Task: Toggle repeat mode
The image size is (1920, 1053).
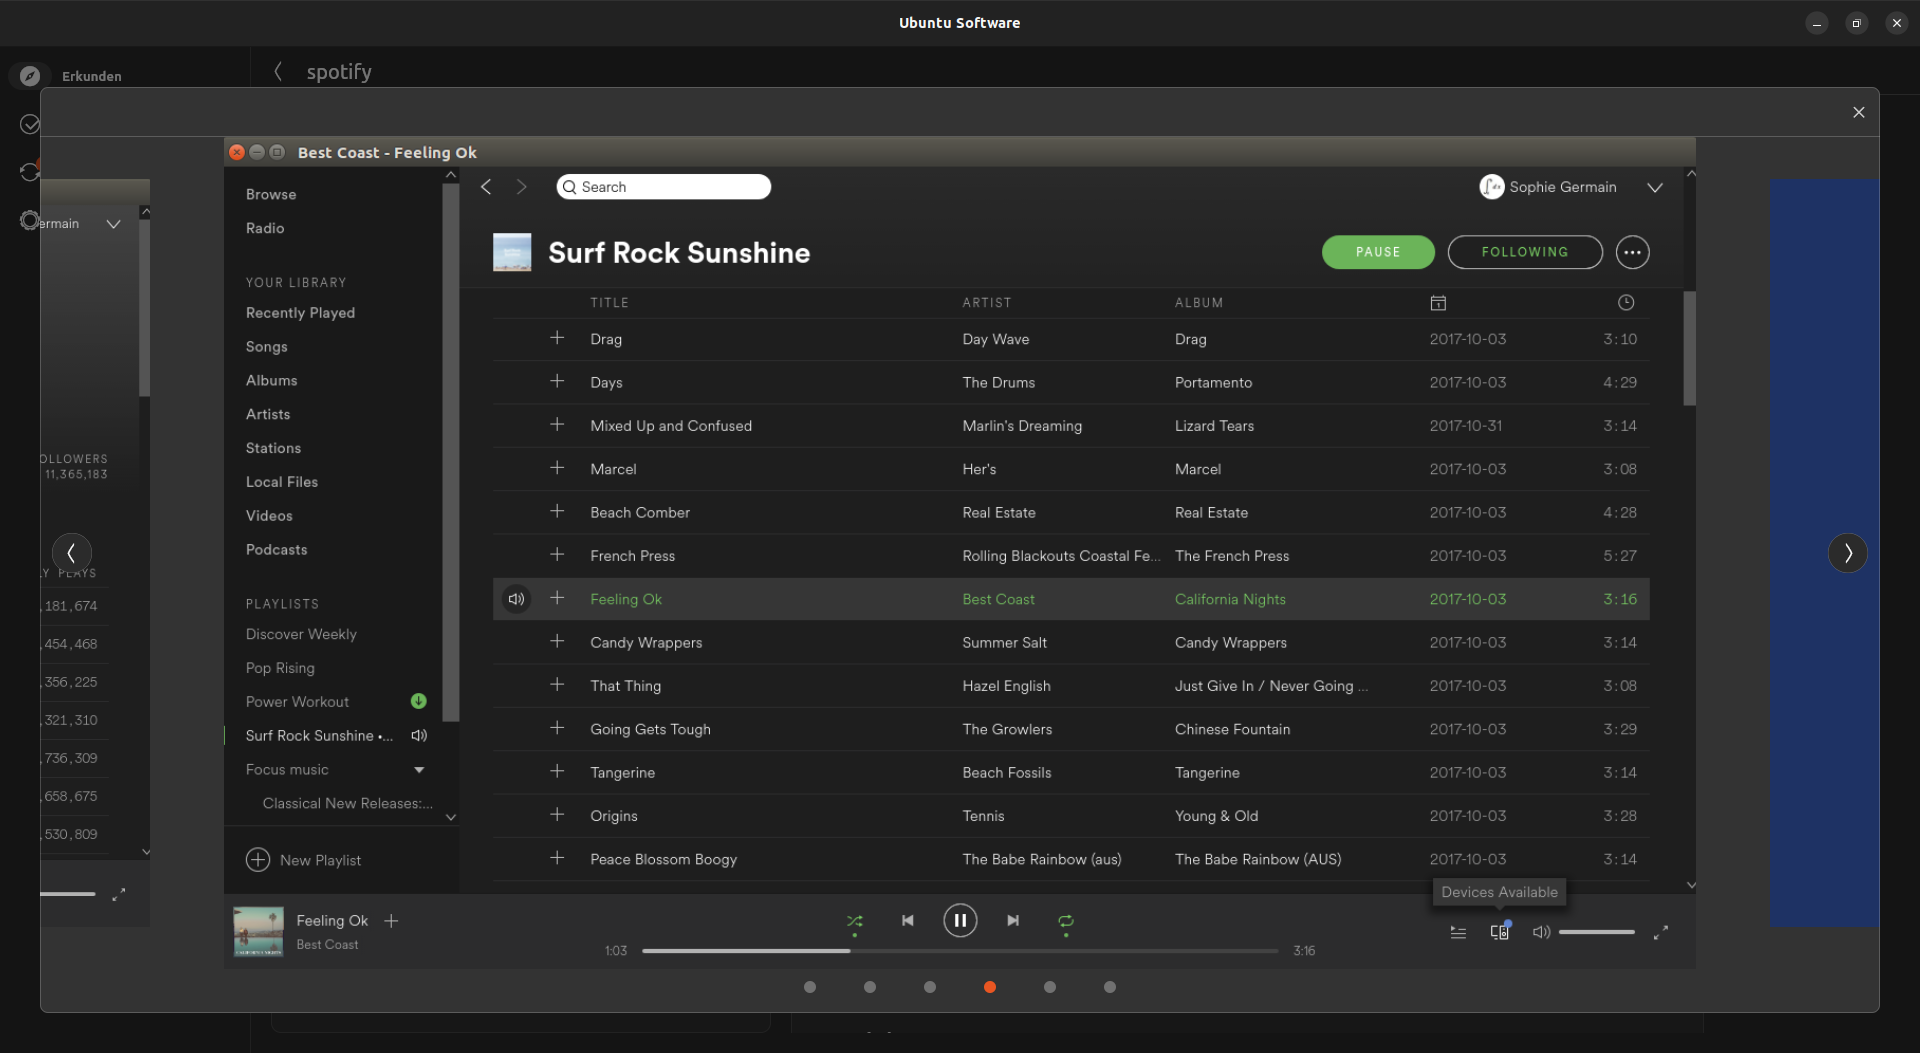Action: (1066, 921)
